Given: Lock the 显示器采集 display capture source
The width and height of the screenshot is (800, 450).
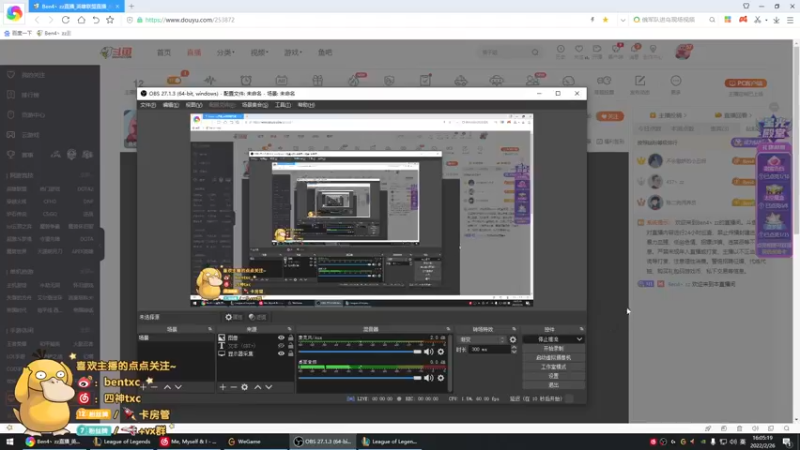Looking at the screenshot, I should 290,354.
